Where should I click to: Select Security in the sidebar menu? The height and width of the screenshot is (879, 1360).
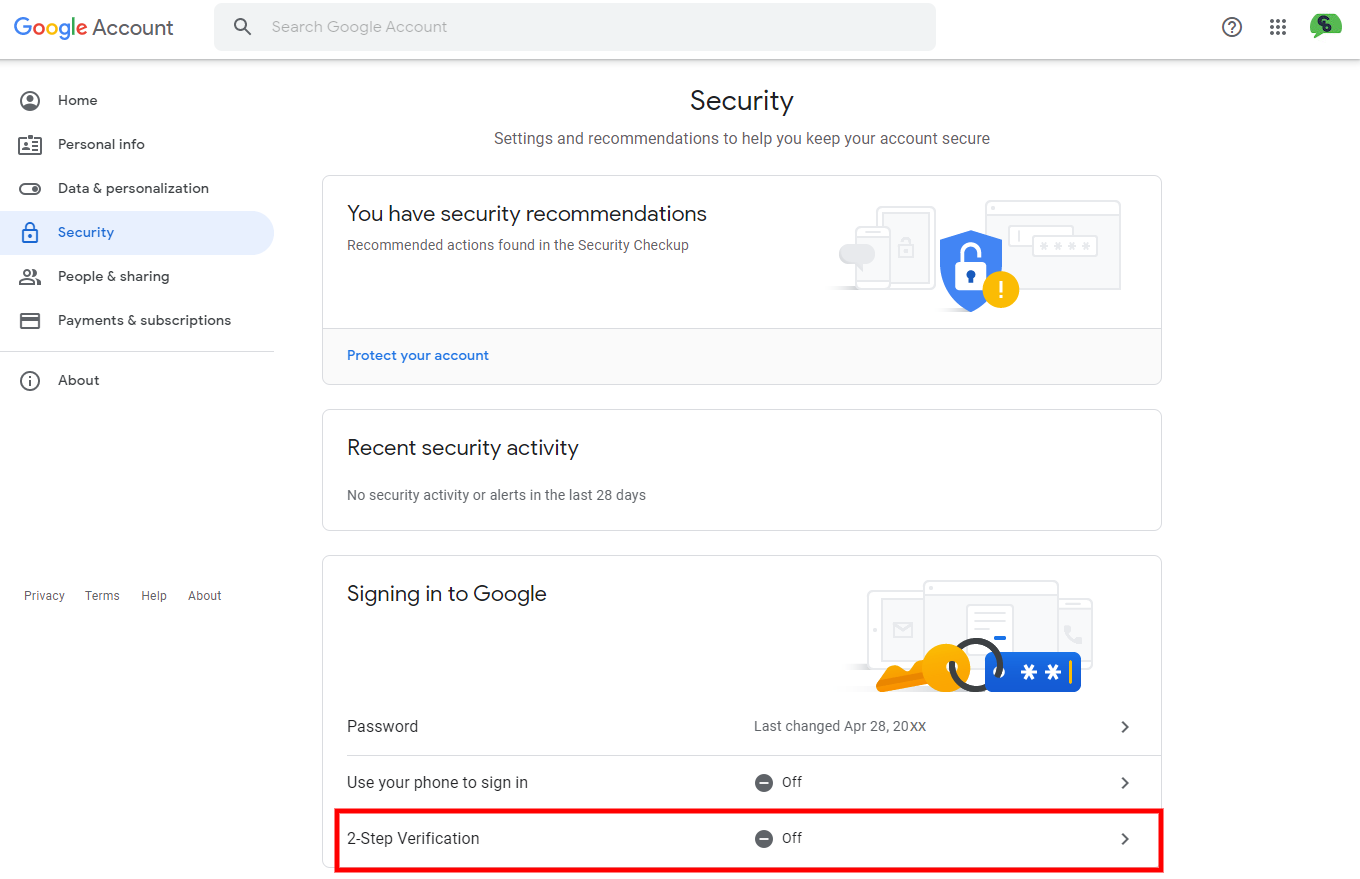137,232
